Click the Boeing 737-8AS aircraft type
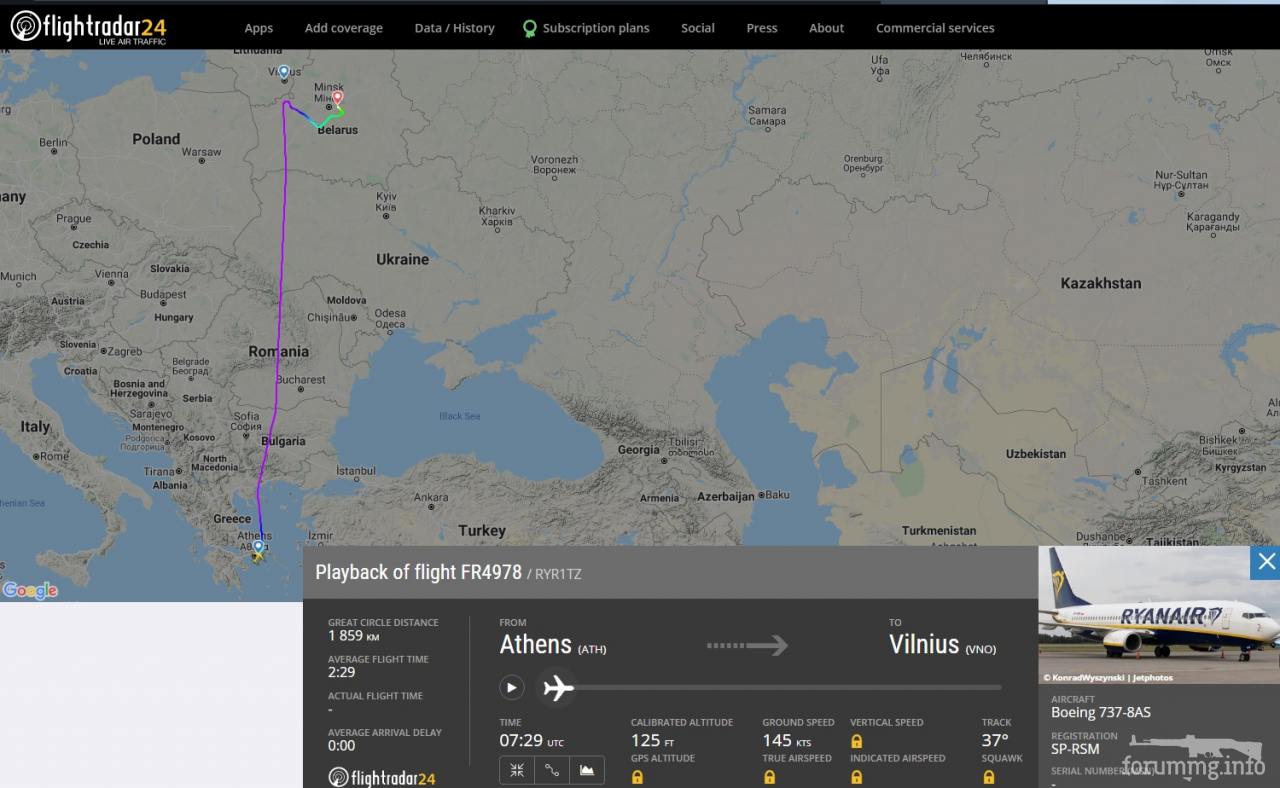 (1101, 713)
